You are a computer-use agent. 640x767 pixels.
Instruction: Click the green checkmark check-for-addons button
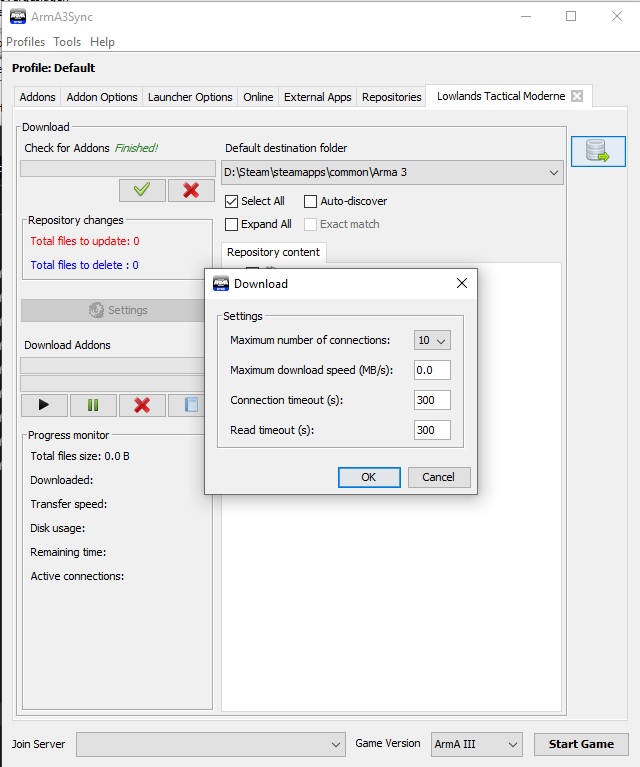pos(142,190)
